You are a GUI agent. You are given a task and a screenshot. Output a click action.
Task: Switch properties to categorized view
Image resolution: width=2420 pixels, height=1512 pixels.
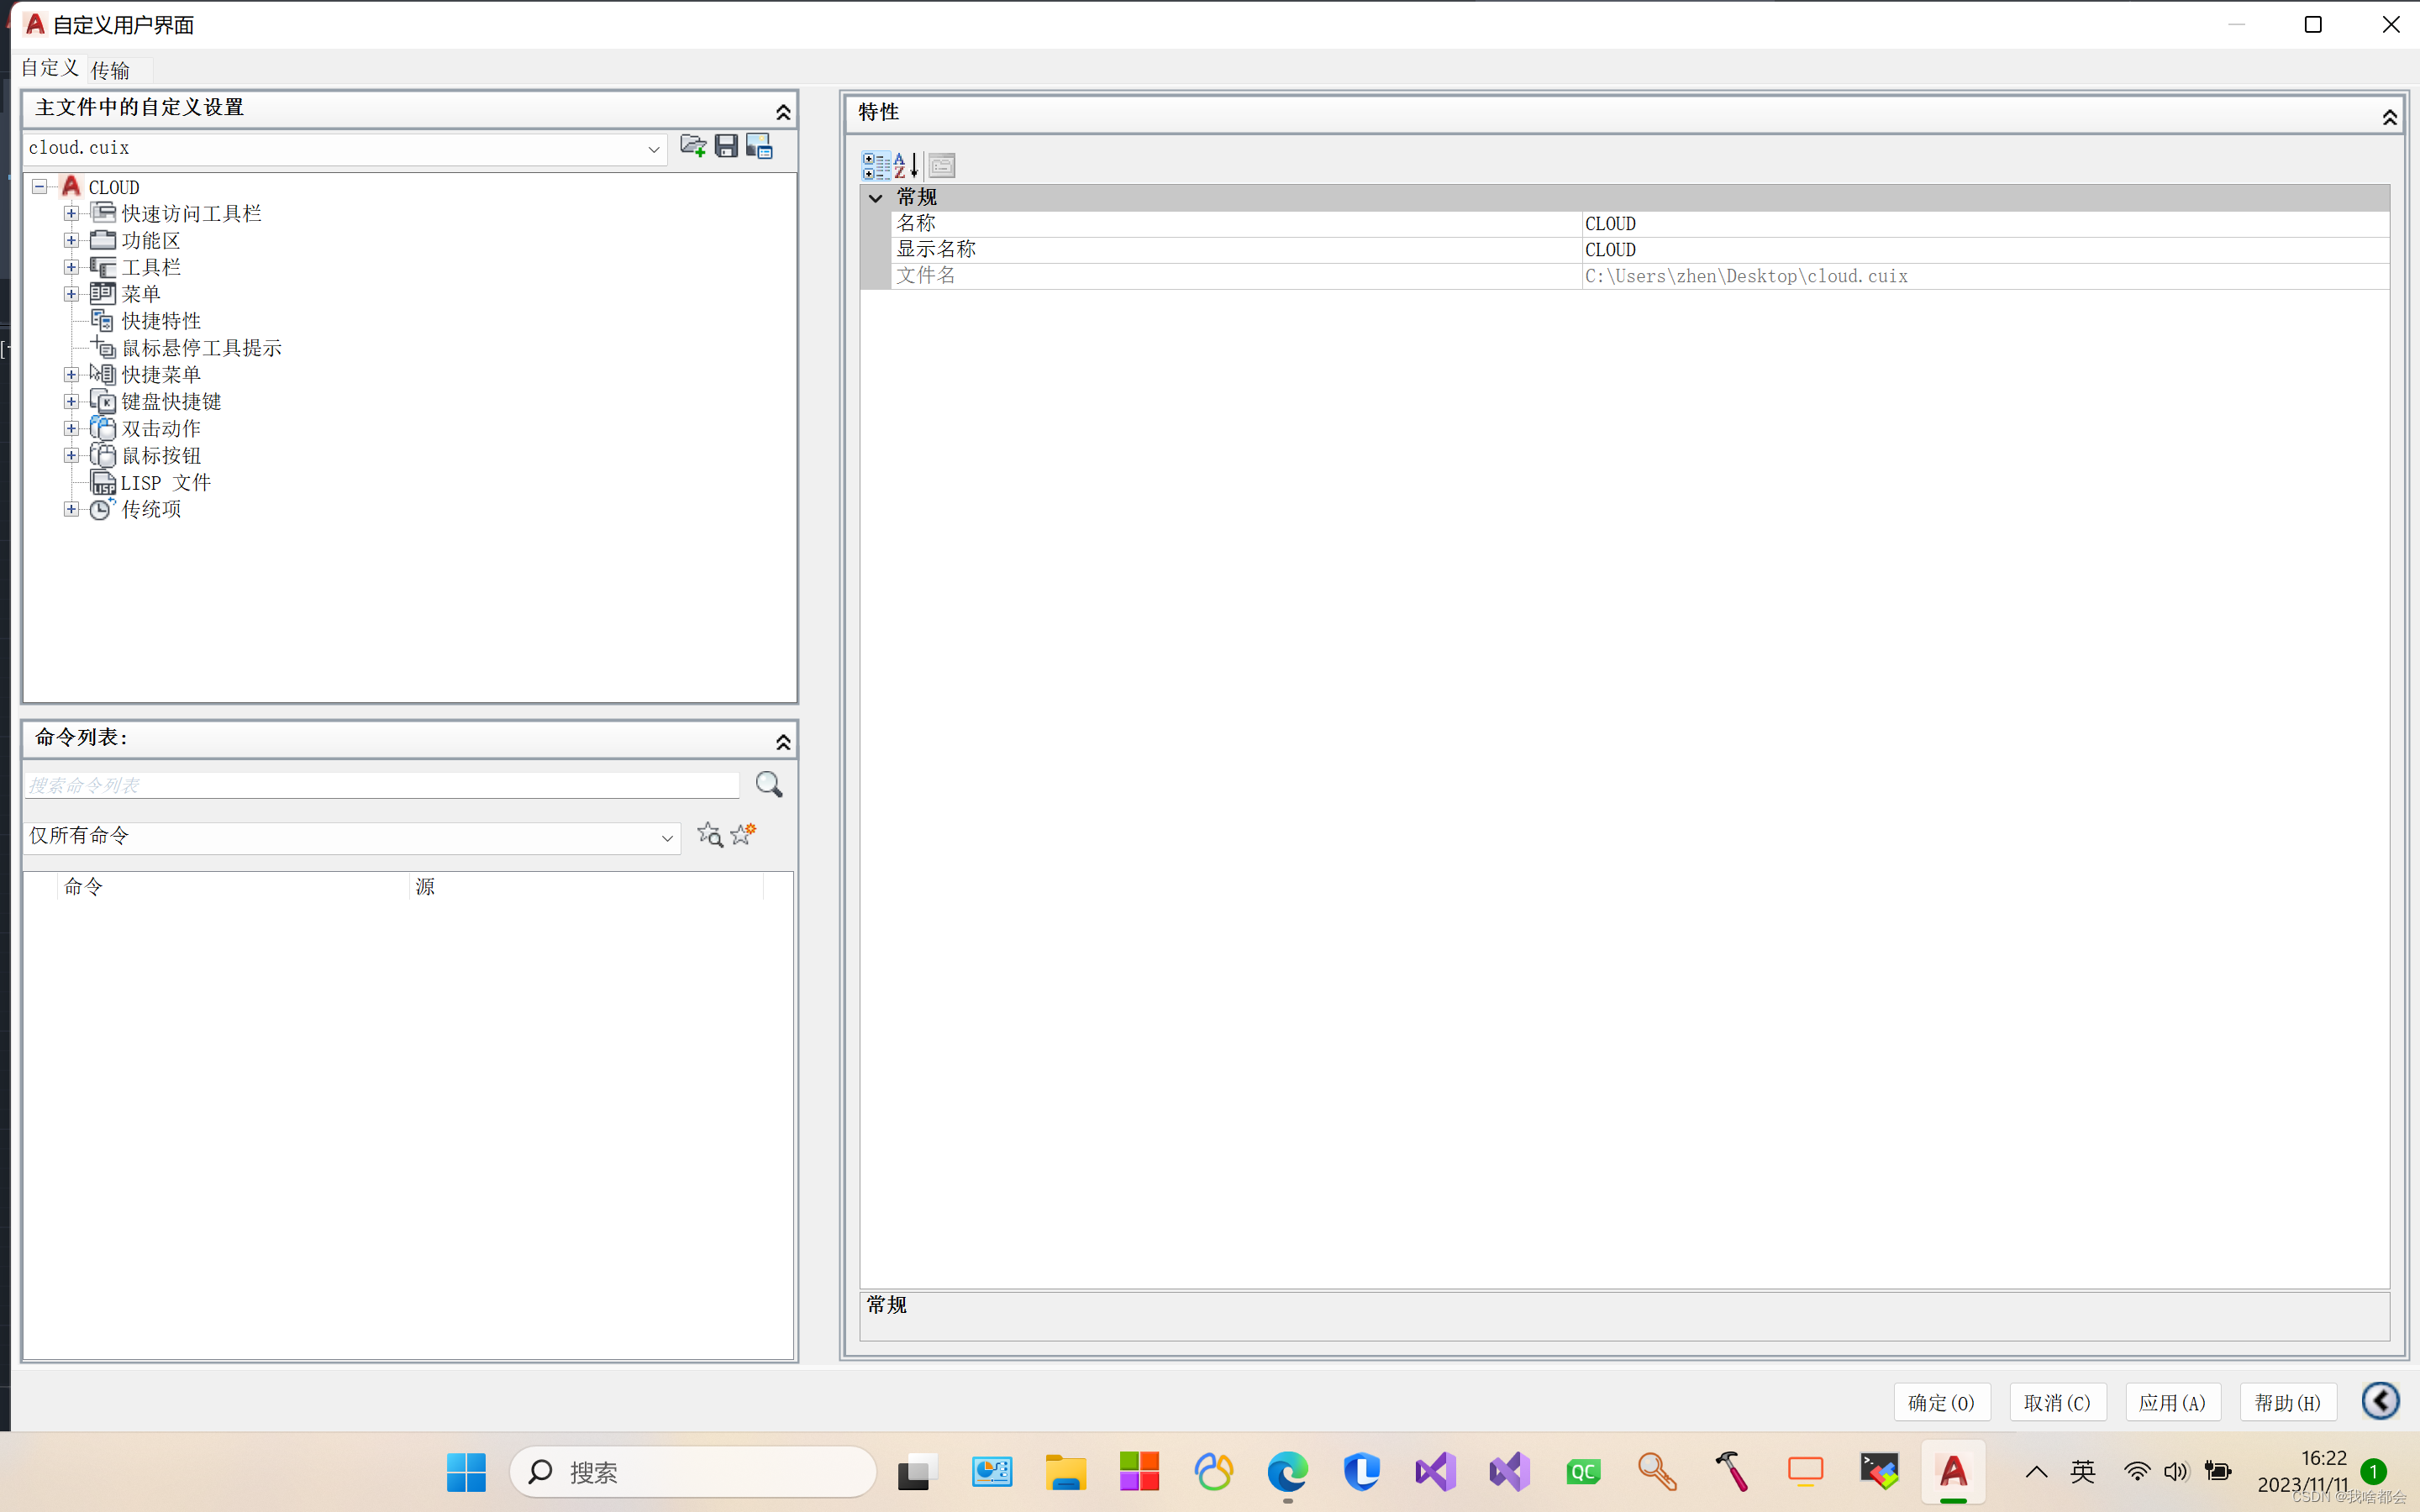[x=876, y=165]
